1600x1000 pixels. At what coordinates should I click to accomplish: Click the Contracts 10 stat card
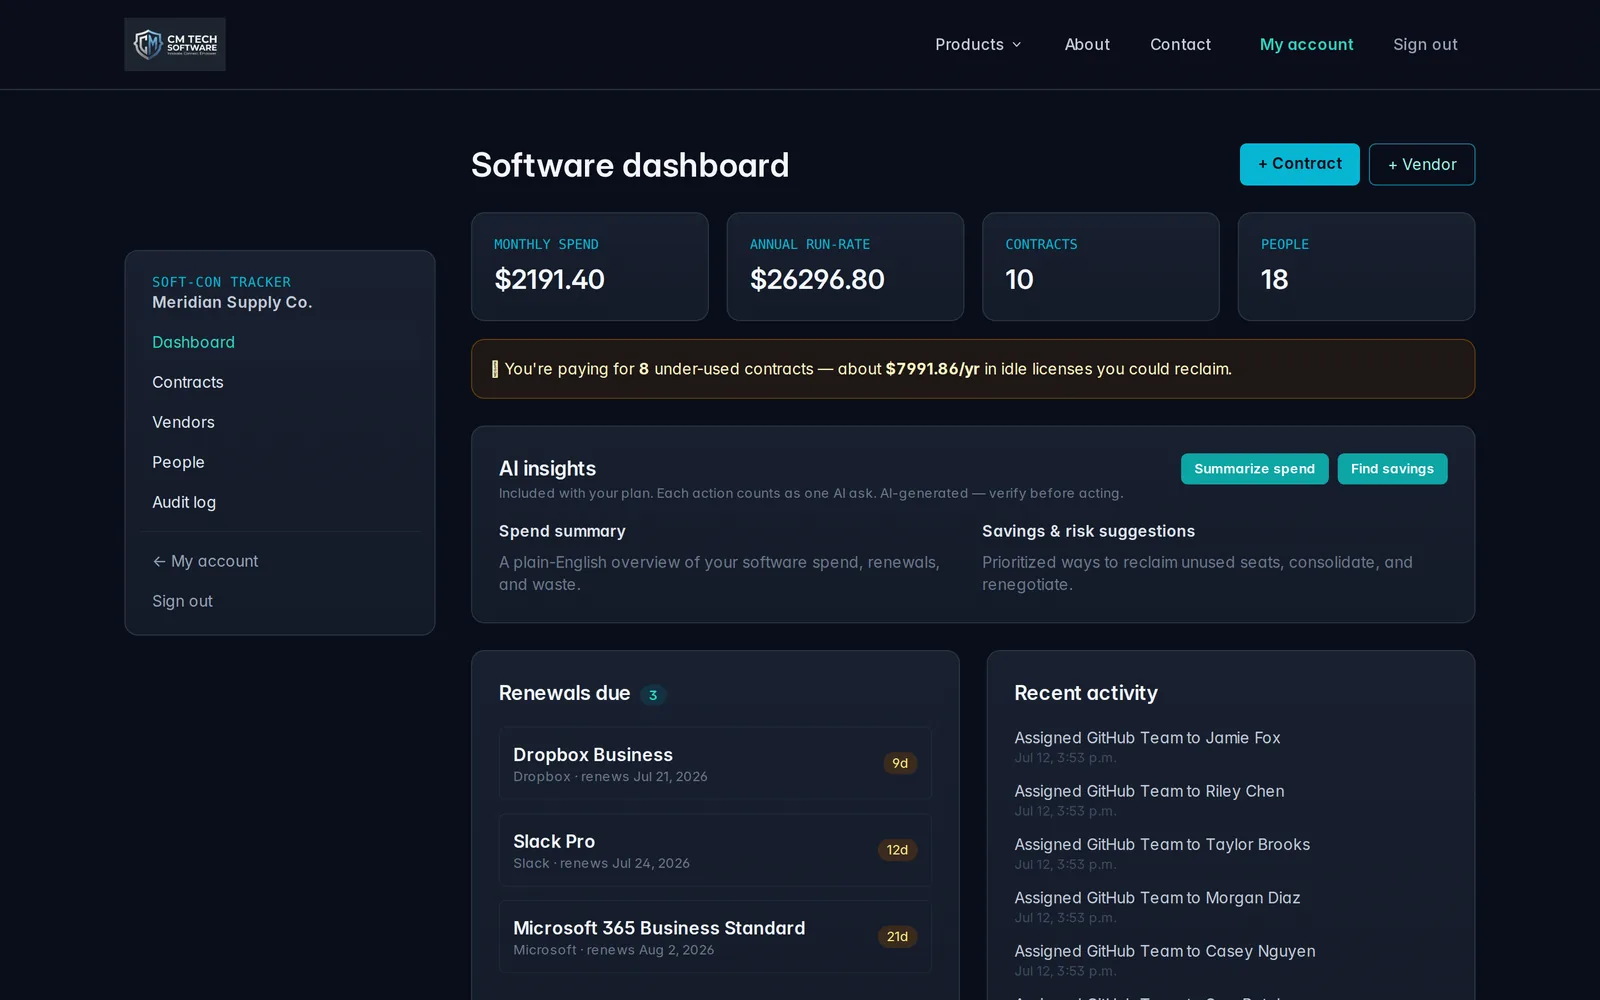tap(1101, 266)
